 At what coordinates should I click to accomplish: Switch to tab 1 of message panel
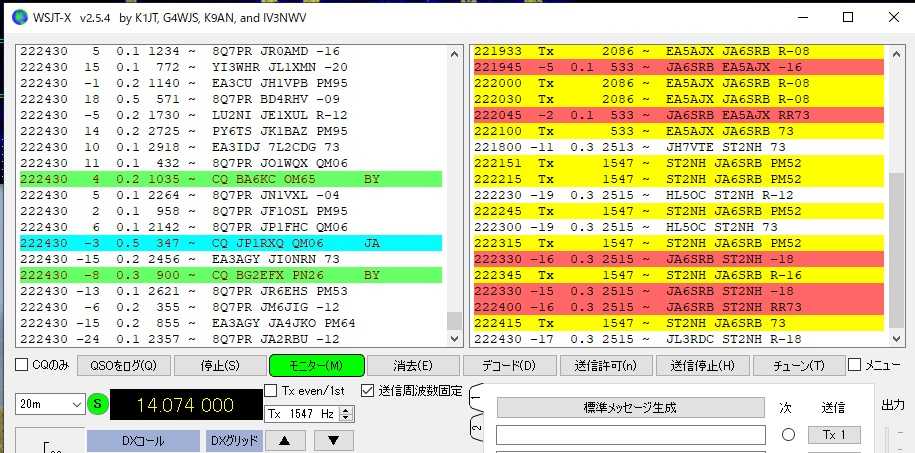pyautogui.click(x=477, y=399)
